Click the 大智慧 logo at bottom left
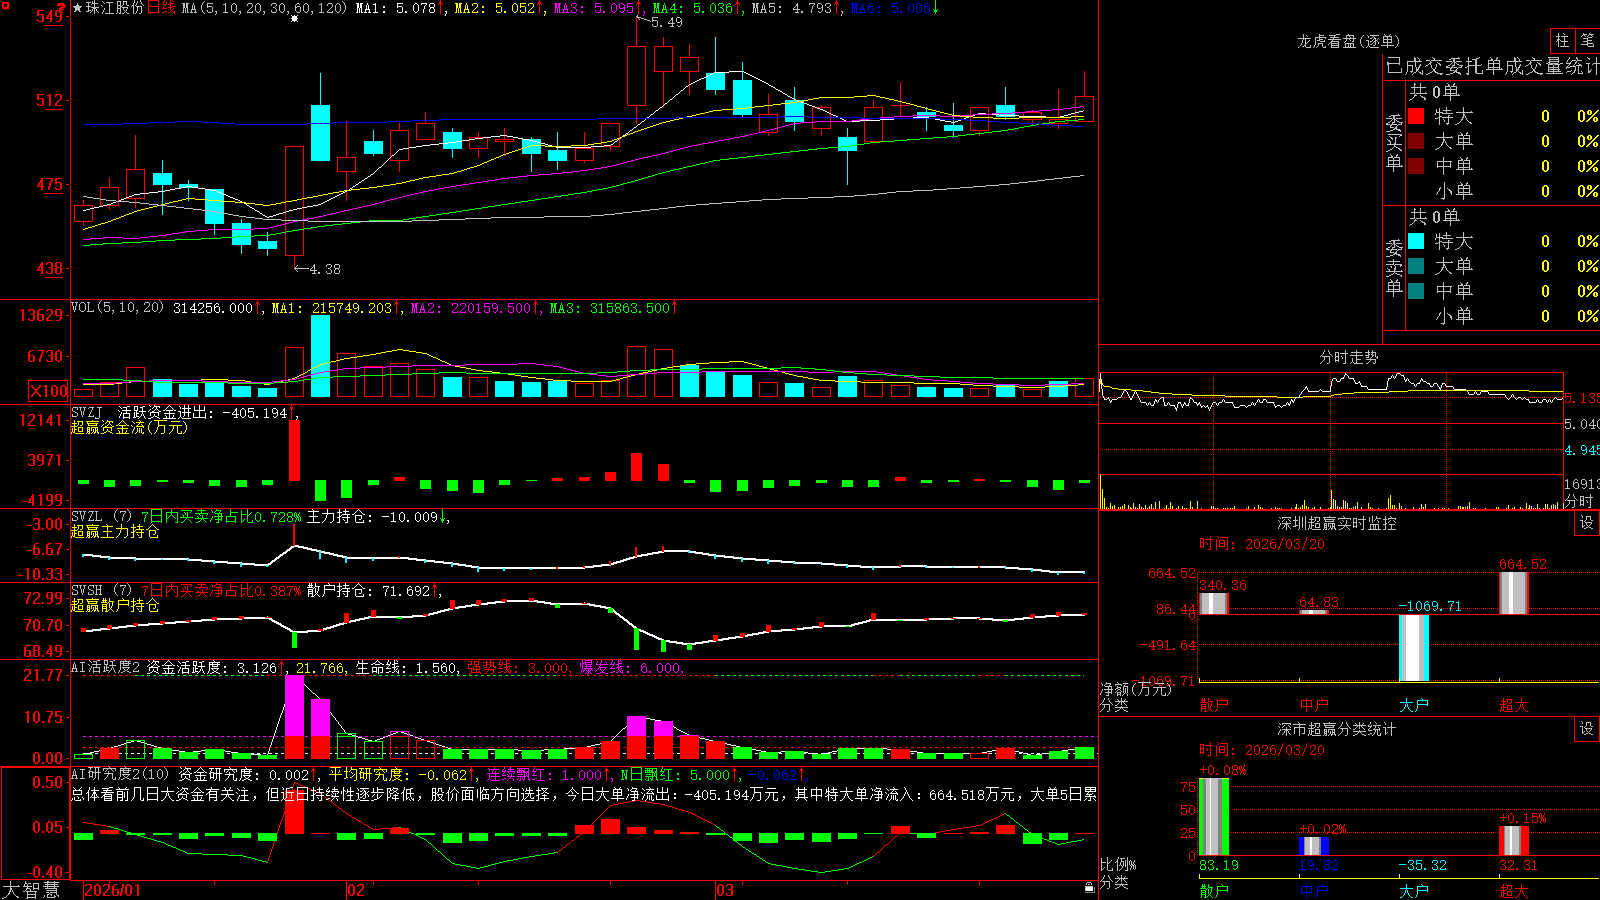1600x900 pixels. [x=31, y=890]
